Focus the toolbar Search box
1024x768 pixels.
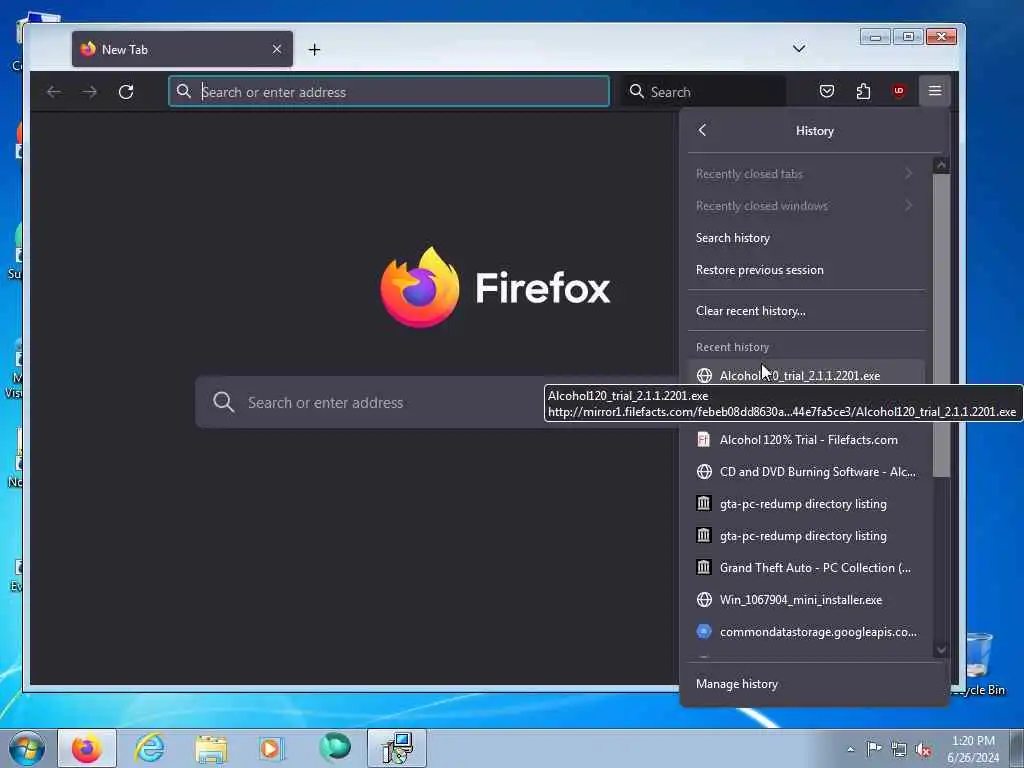[x=703, y=91]
